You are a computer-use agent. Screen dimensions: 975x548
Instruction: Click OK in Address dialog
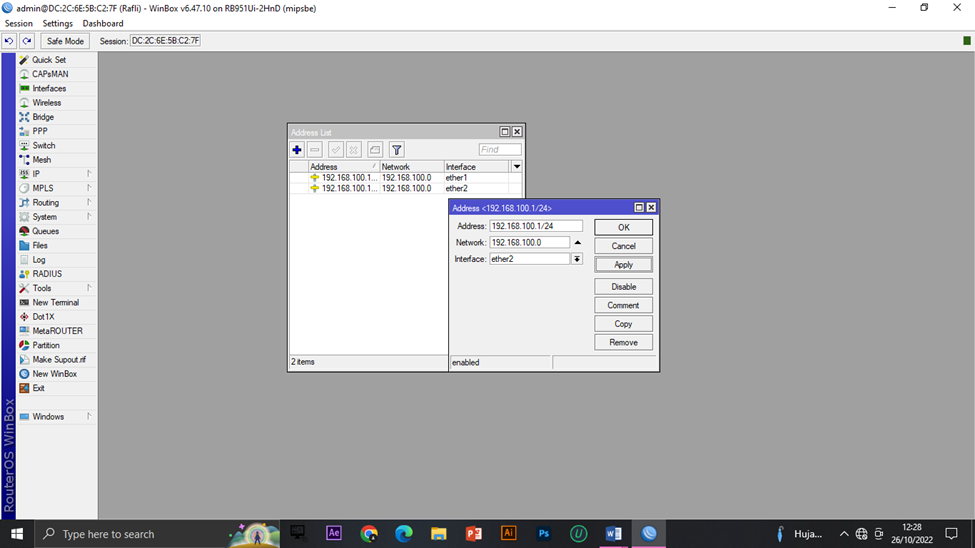(623, 228)
